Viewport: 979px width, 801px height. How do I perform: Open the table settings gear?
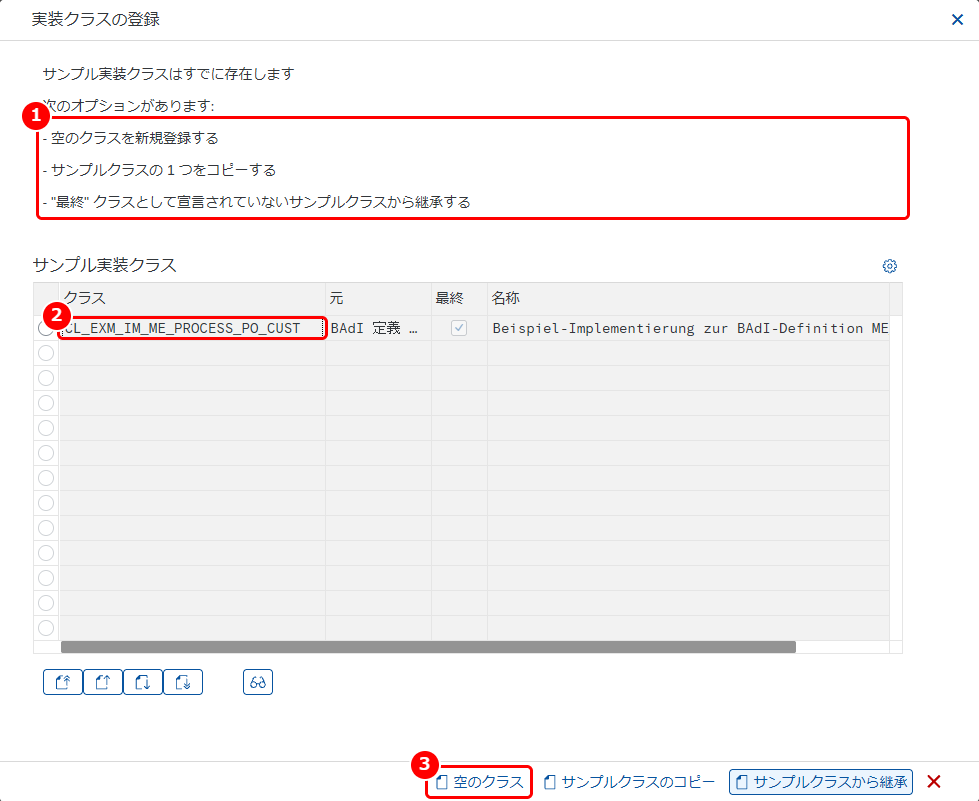pos(890,266)
